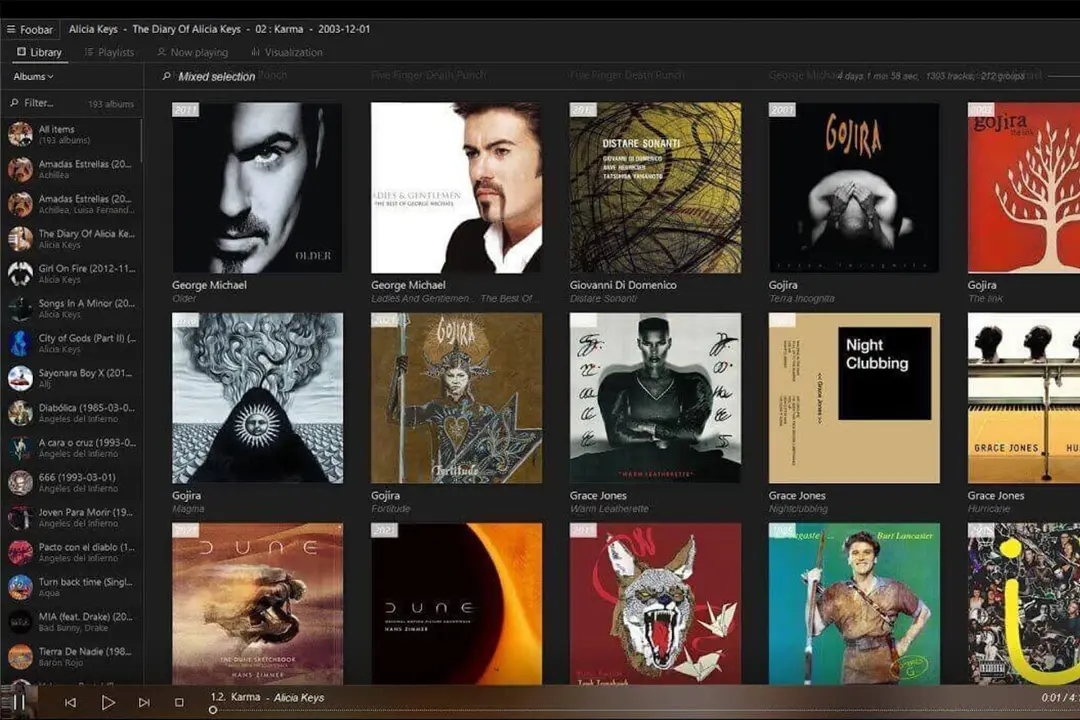1080x720 pixels.
Task: Open Gojira The Link cover
Action: [x=1024, y=187]
